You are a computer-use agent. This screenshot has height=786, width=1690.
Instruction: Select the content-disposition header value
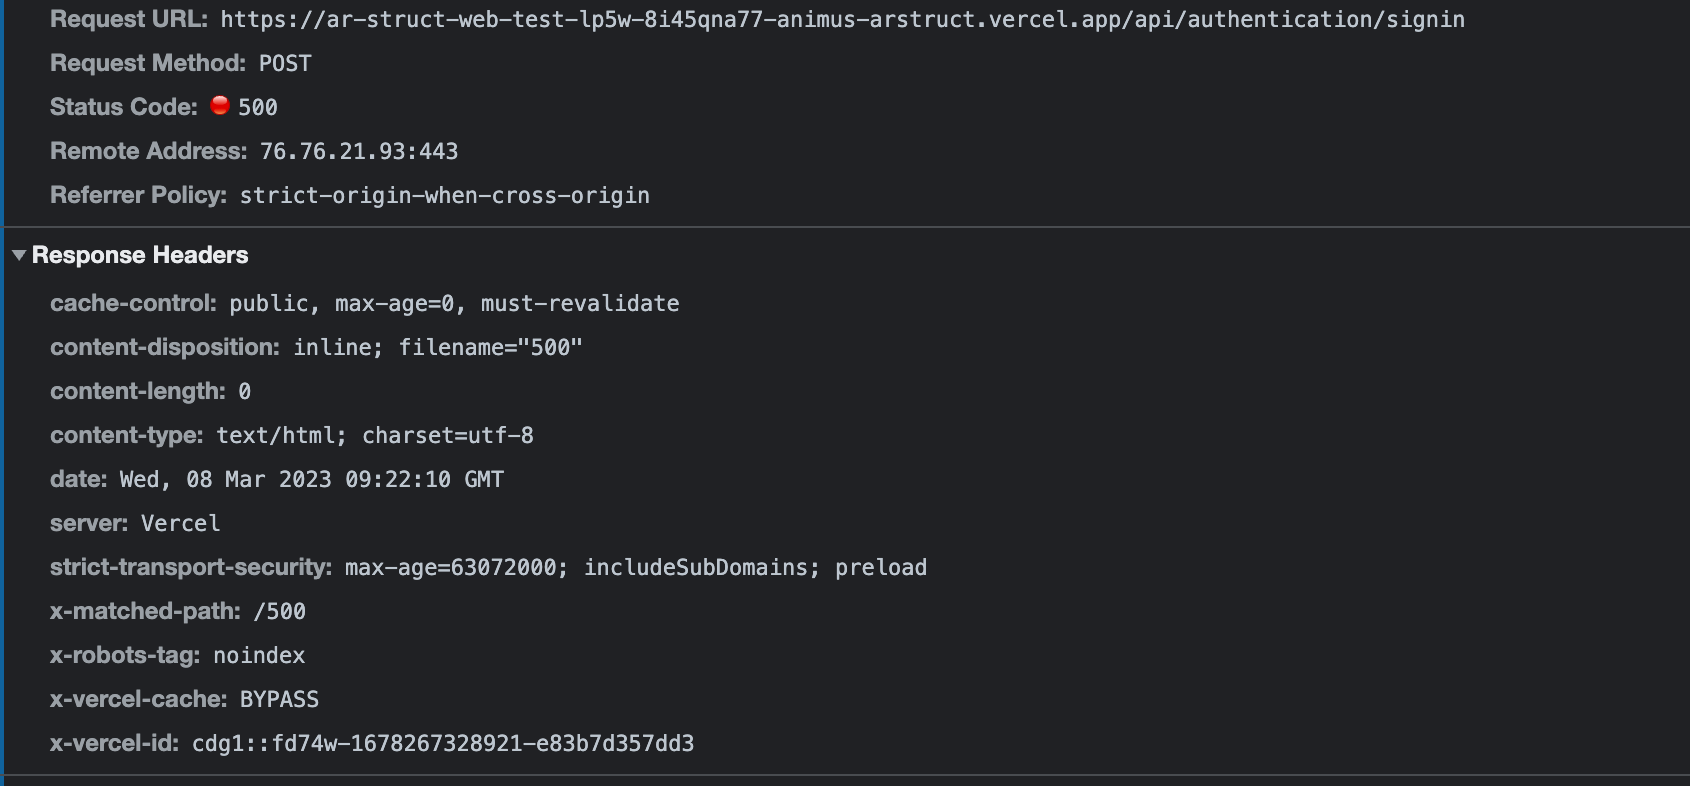tap(439, 347)
